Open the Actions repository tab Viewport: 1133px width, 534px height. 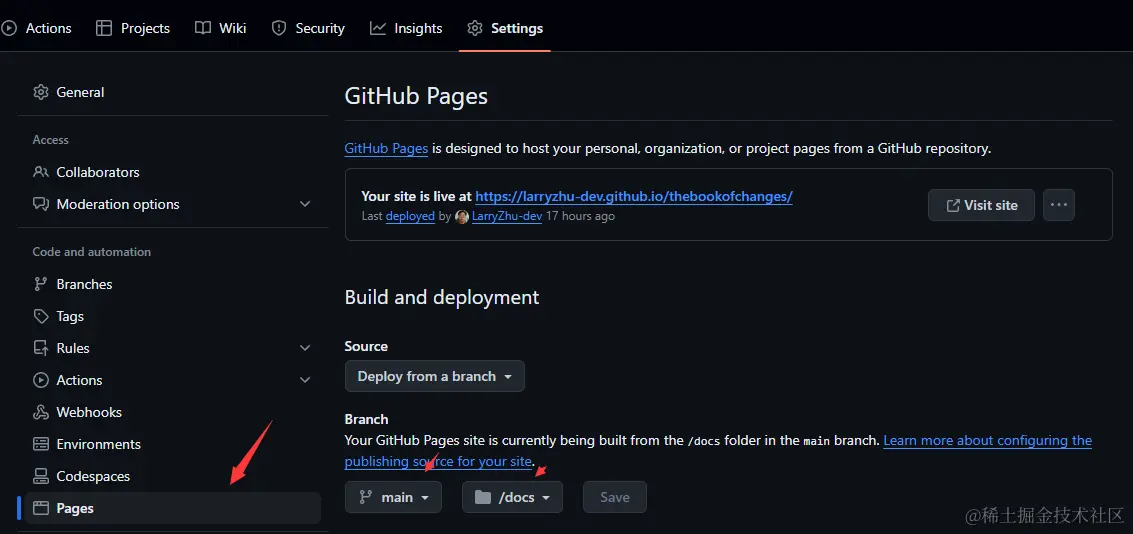coord(36,28)
